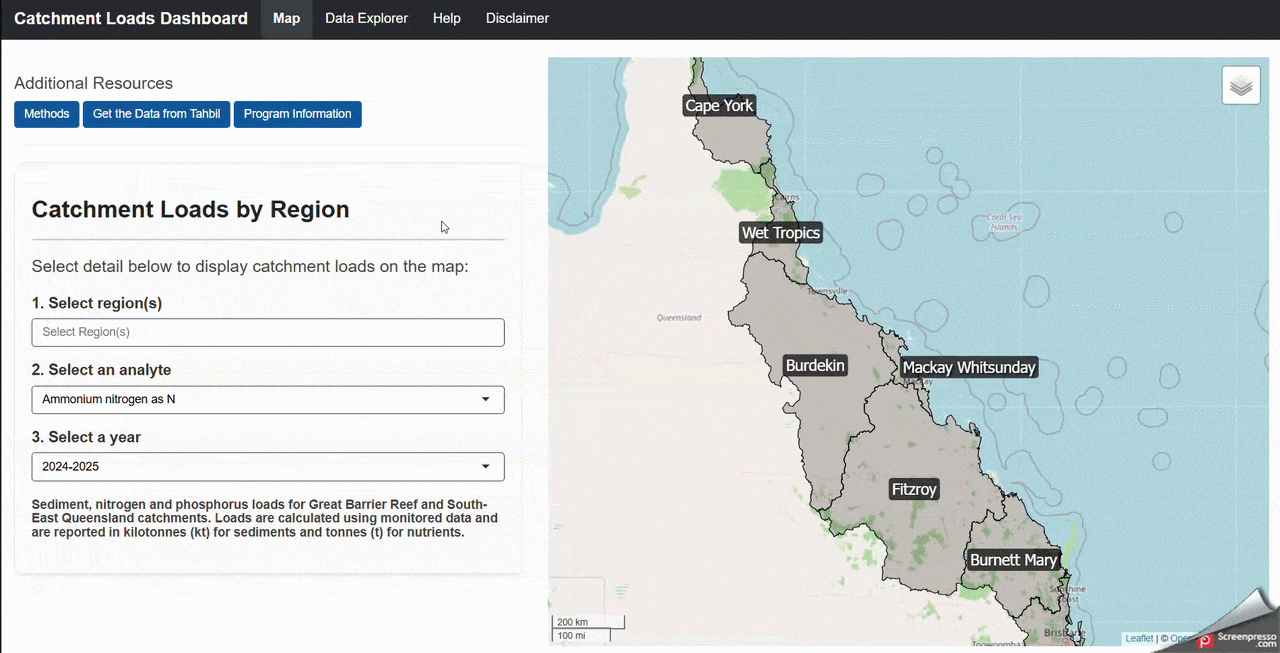The width and height of the screenshot is (1280, 653).
Task: Open Program Information button
Action: coord(297,114)
